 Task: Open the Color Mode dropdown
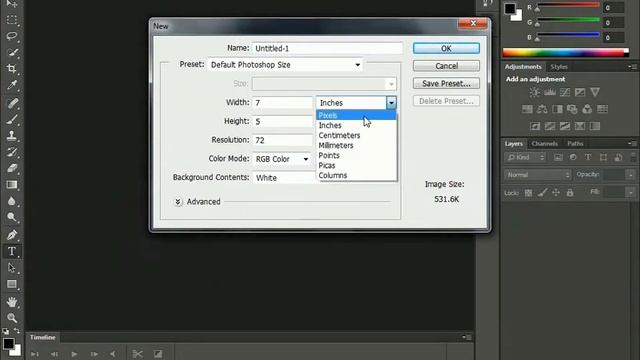[282, 159]
